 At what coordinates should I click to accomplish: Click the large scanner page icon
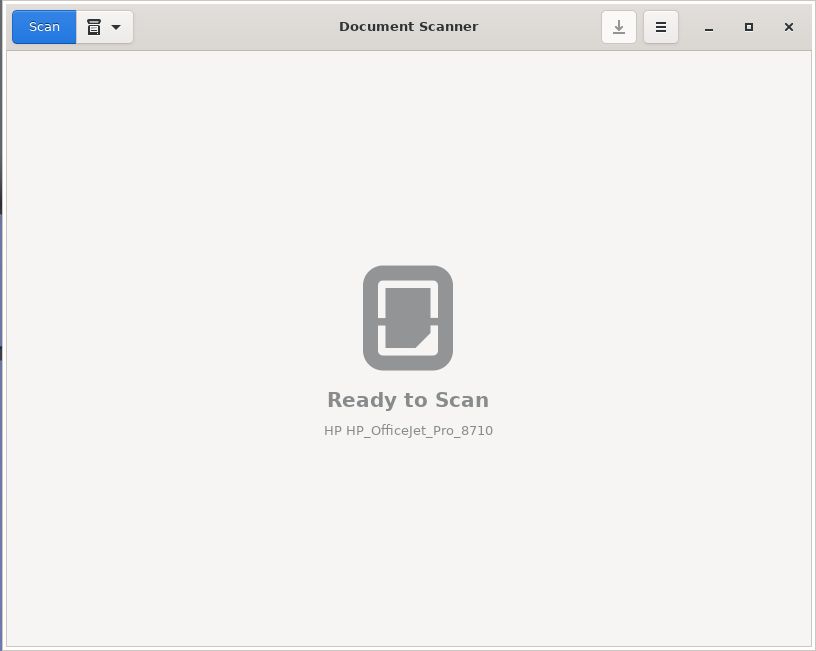click(408, 317)
